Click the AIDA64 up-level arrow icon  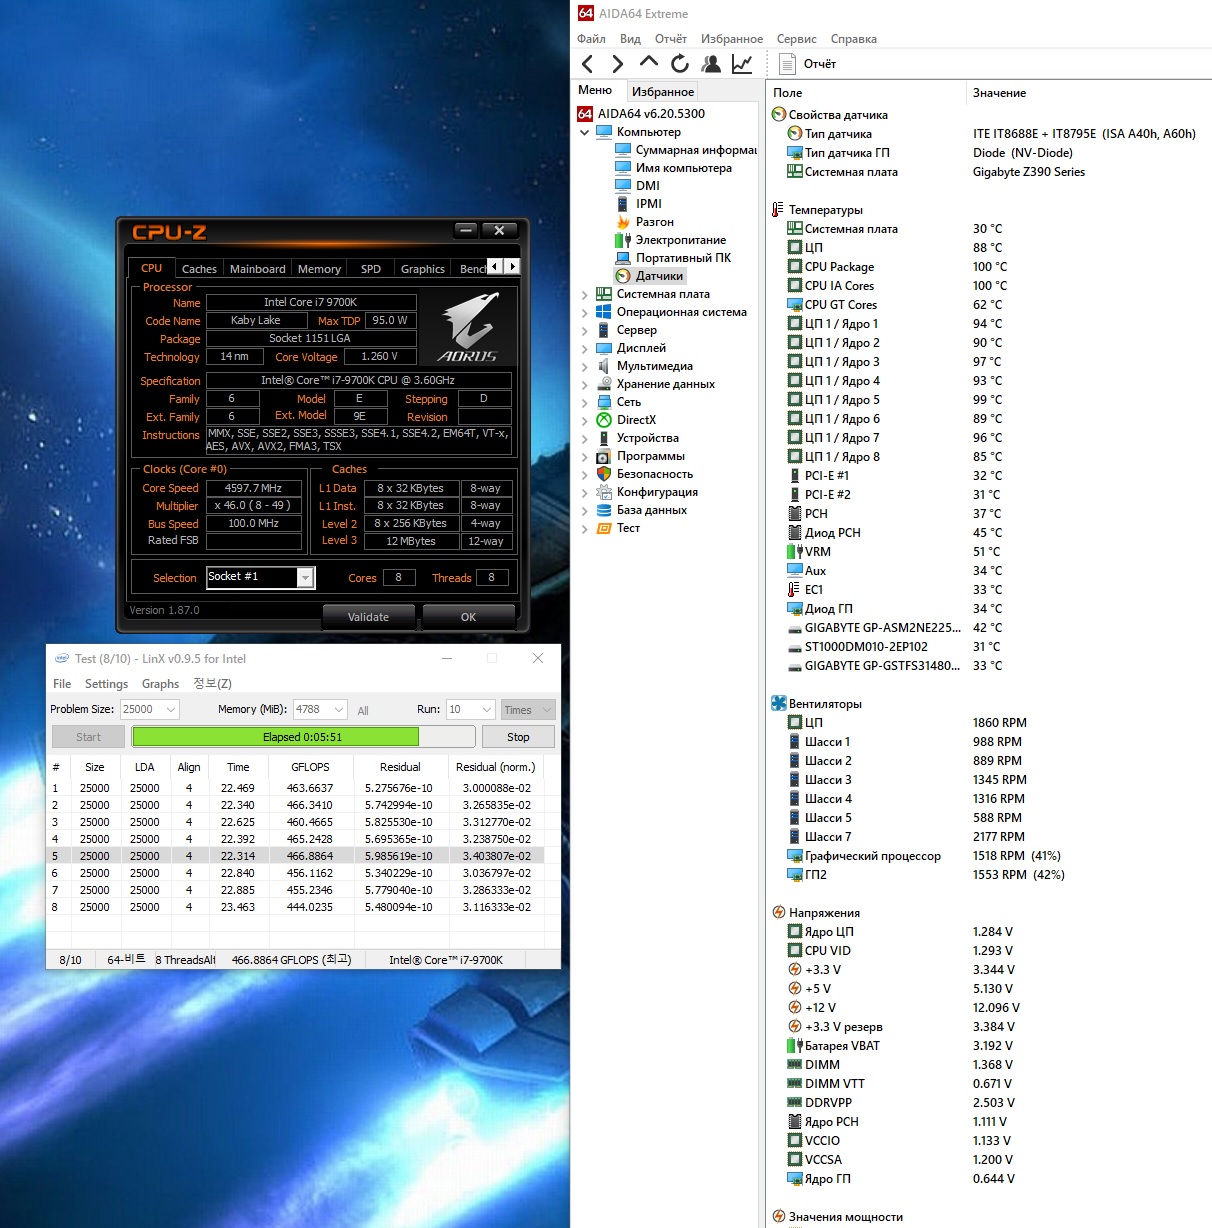[x=648, y=63]
